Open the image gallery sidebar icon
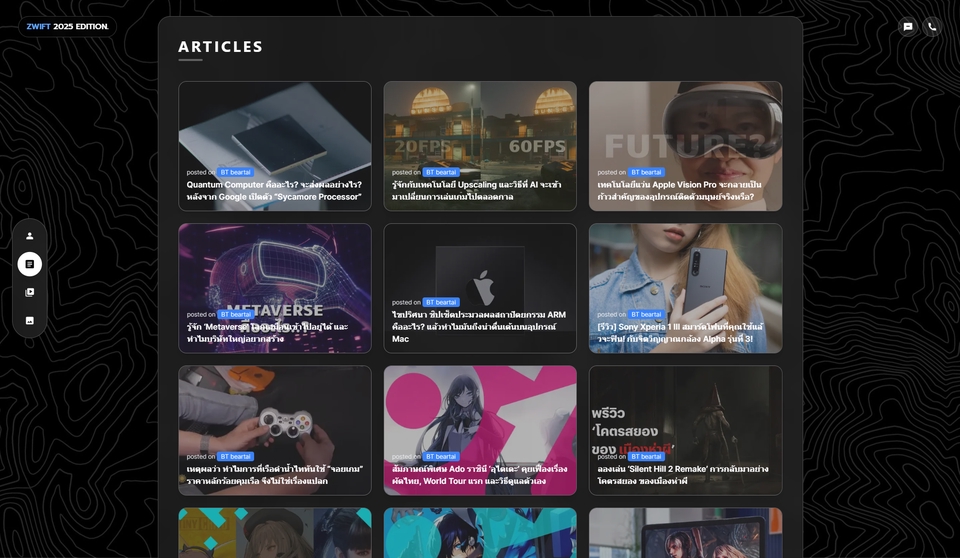960x558 pixels. (29, 320)
